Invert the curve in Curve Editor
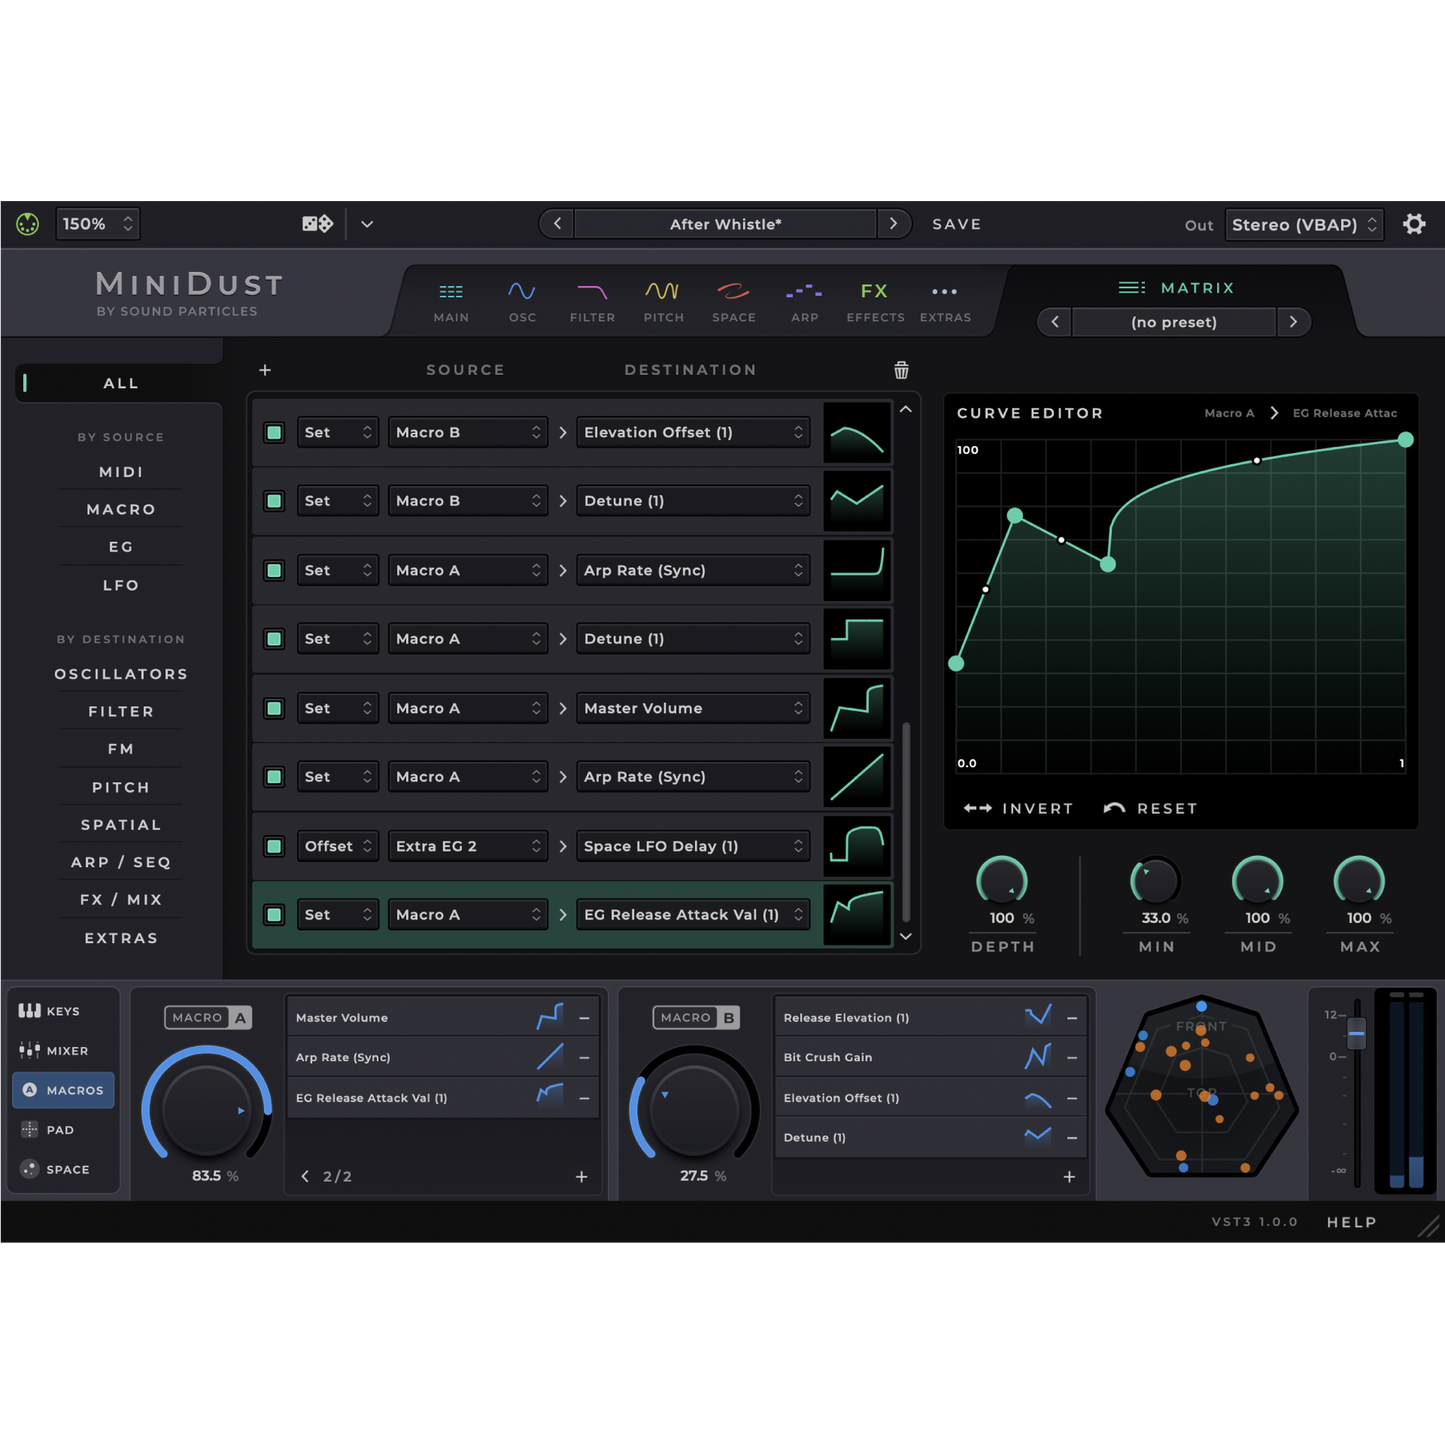1445x1445 pixels. [1018, 808]
